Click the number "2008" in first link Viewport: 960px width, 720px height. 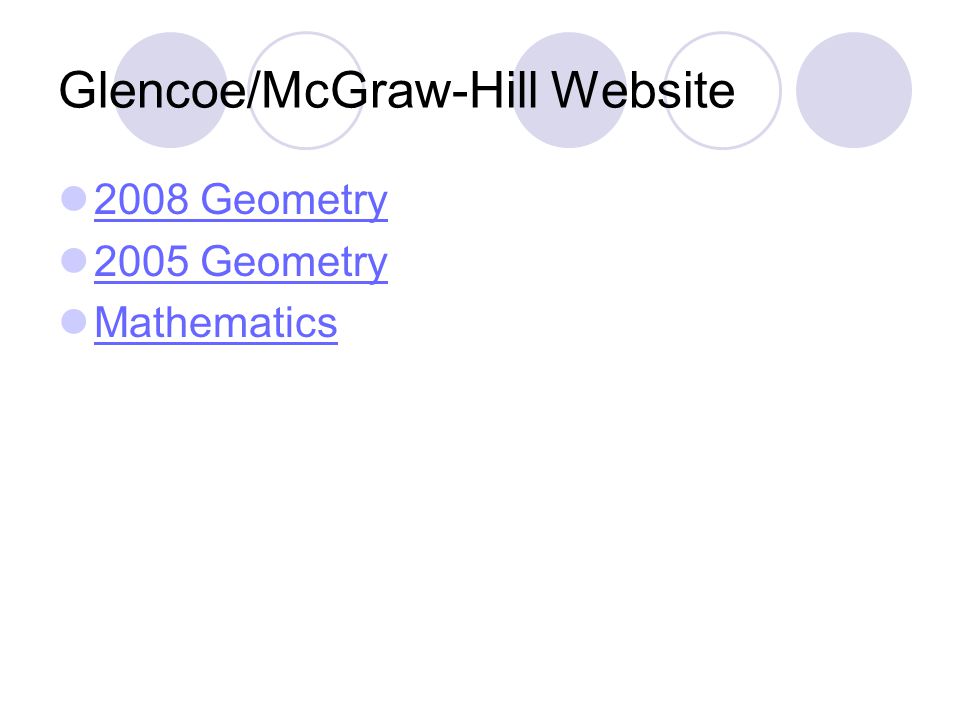pos(141,199)
